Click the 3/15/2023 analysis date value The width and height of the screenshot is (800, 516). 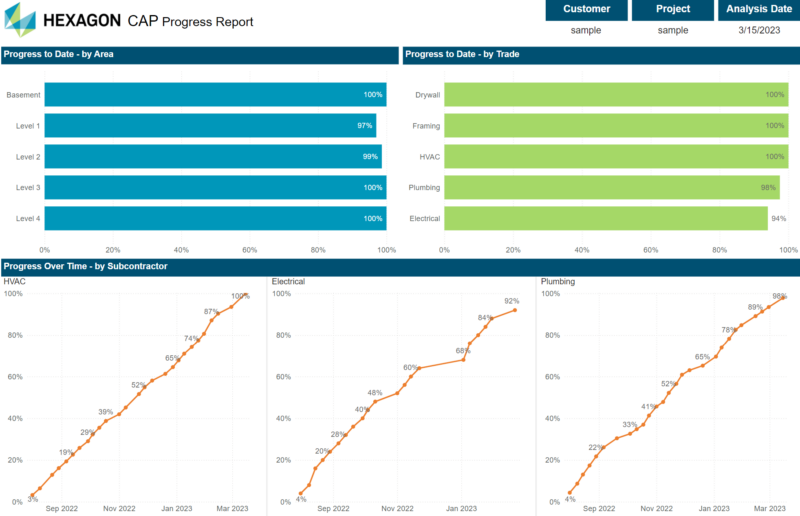point(758,30)
